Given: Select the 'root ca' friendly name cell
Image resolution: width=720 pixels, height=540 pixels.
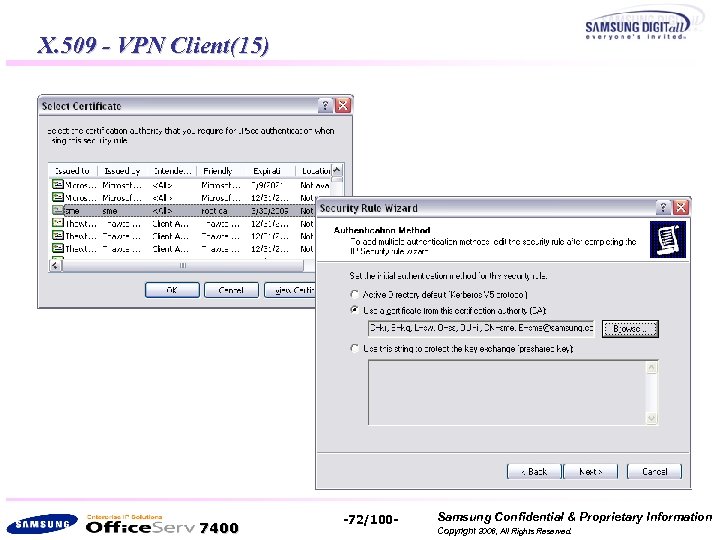Looking at the screenshot, I should click(x=214, y=211).
